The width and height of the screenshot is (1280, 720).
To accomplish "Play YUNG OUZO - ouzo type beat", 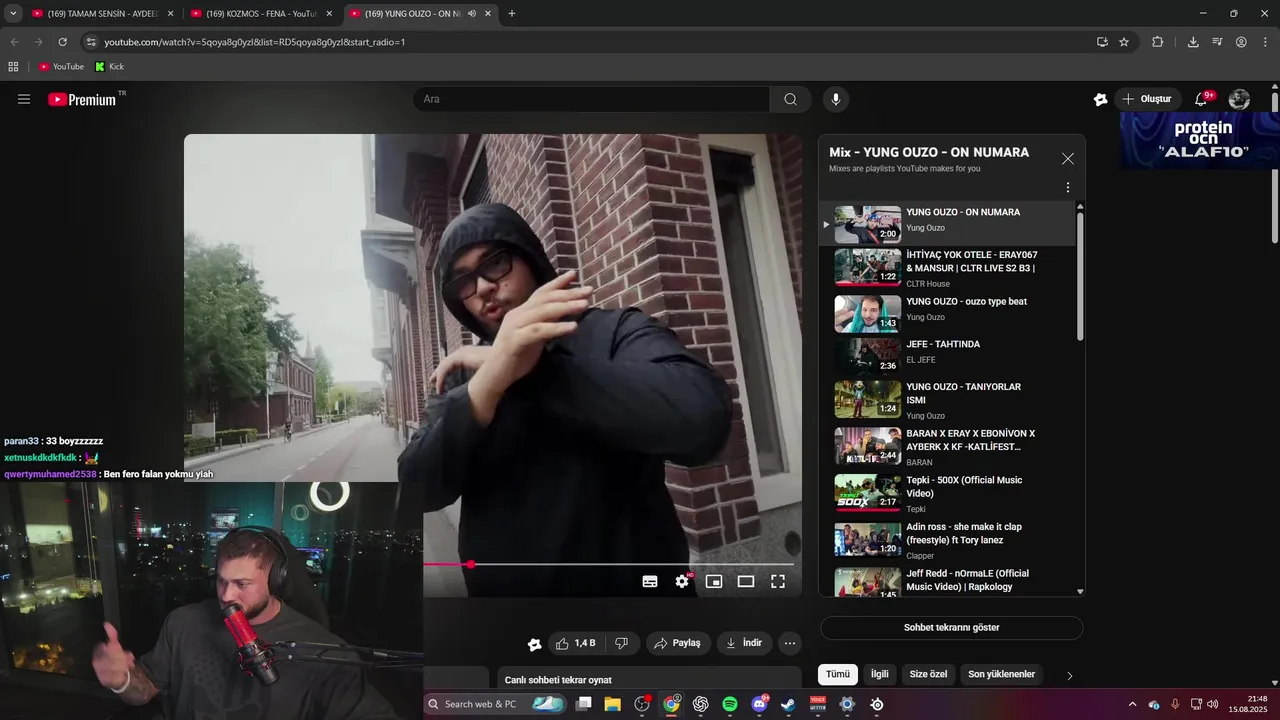I will pos(948,313).
